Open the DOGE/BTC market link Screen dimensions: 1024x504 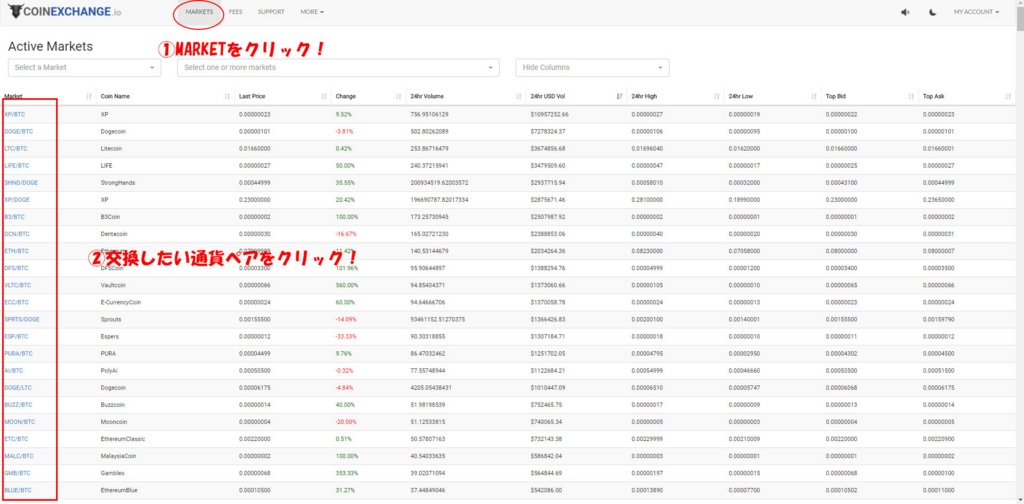point(18,131)
